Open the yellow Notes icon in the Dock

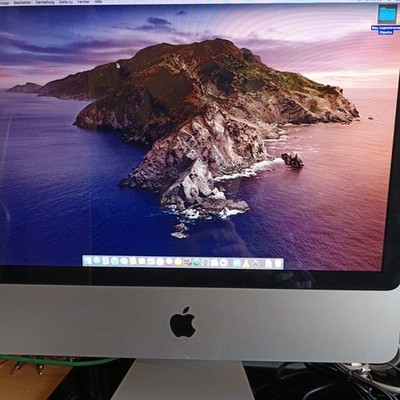tap(133, 261)
